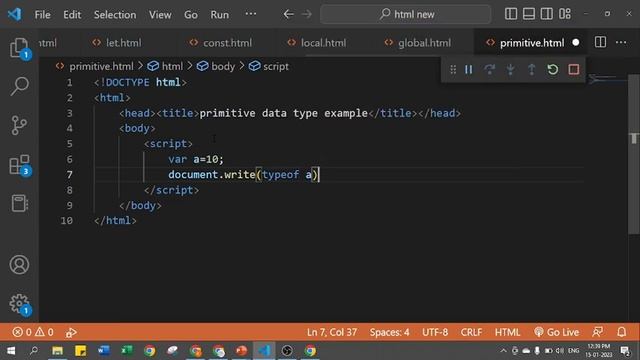The width and height of the screenshot is (640, 360).
Task: Expand the overflow menu ellipsis in the menu bar
Action: pos(251,14)
